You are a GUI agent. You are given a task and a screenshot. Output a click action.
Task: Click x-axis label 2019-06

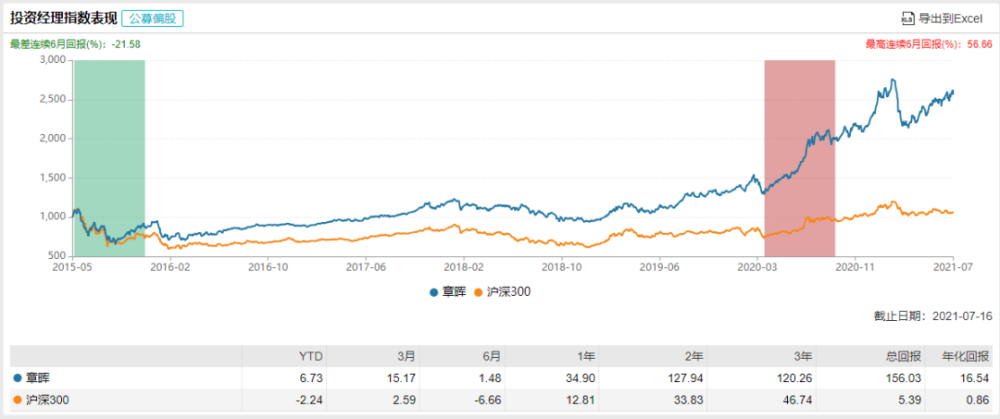660,265
